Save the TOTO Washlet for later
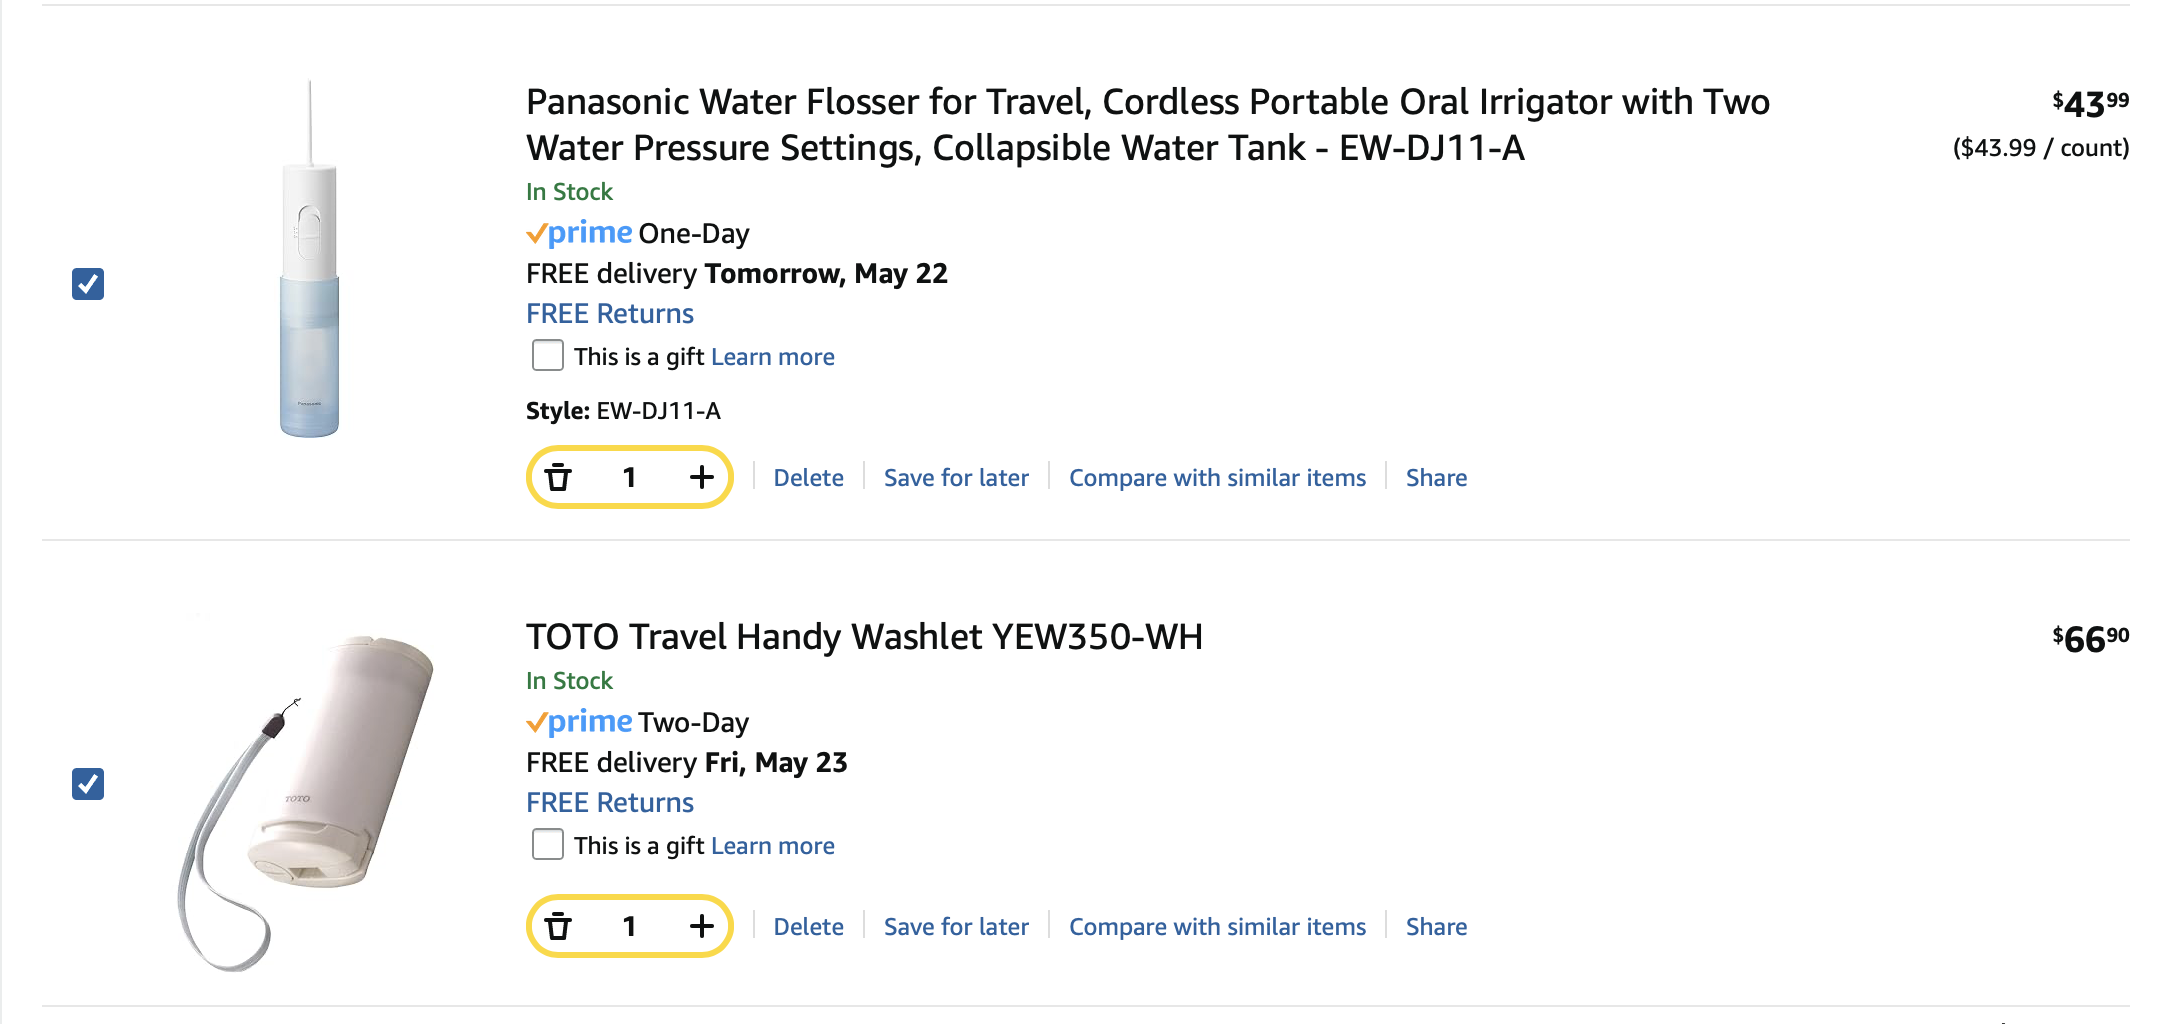 click(x=956, y=927)
